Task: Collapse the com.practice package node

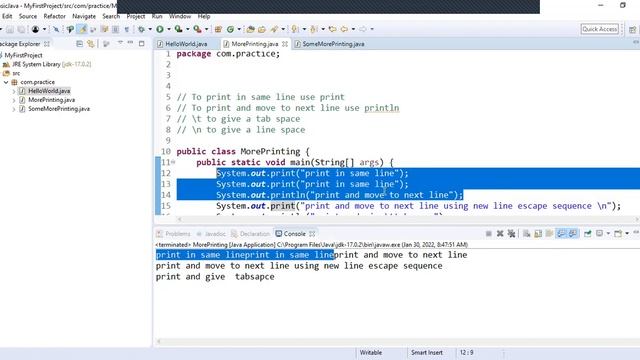Action: (6, 82)
